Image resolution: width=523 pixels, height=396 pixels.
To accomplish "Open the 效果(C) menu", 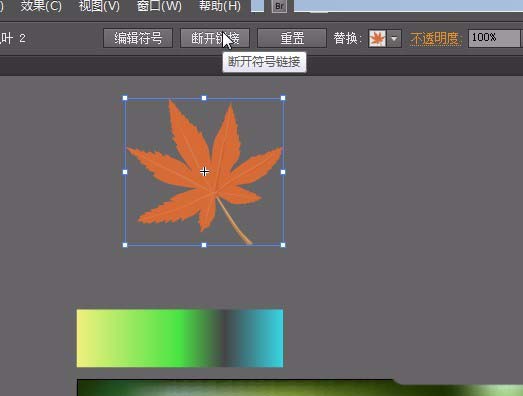I will point(41,6).
